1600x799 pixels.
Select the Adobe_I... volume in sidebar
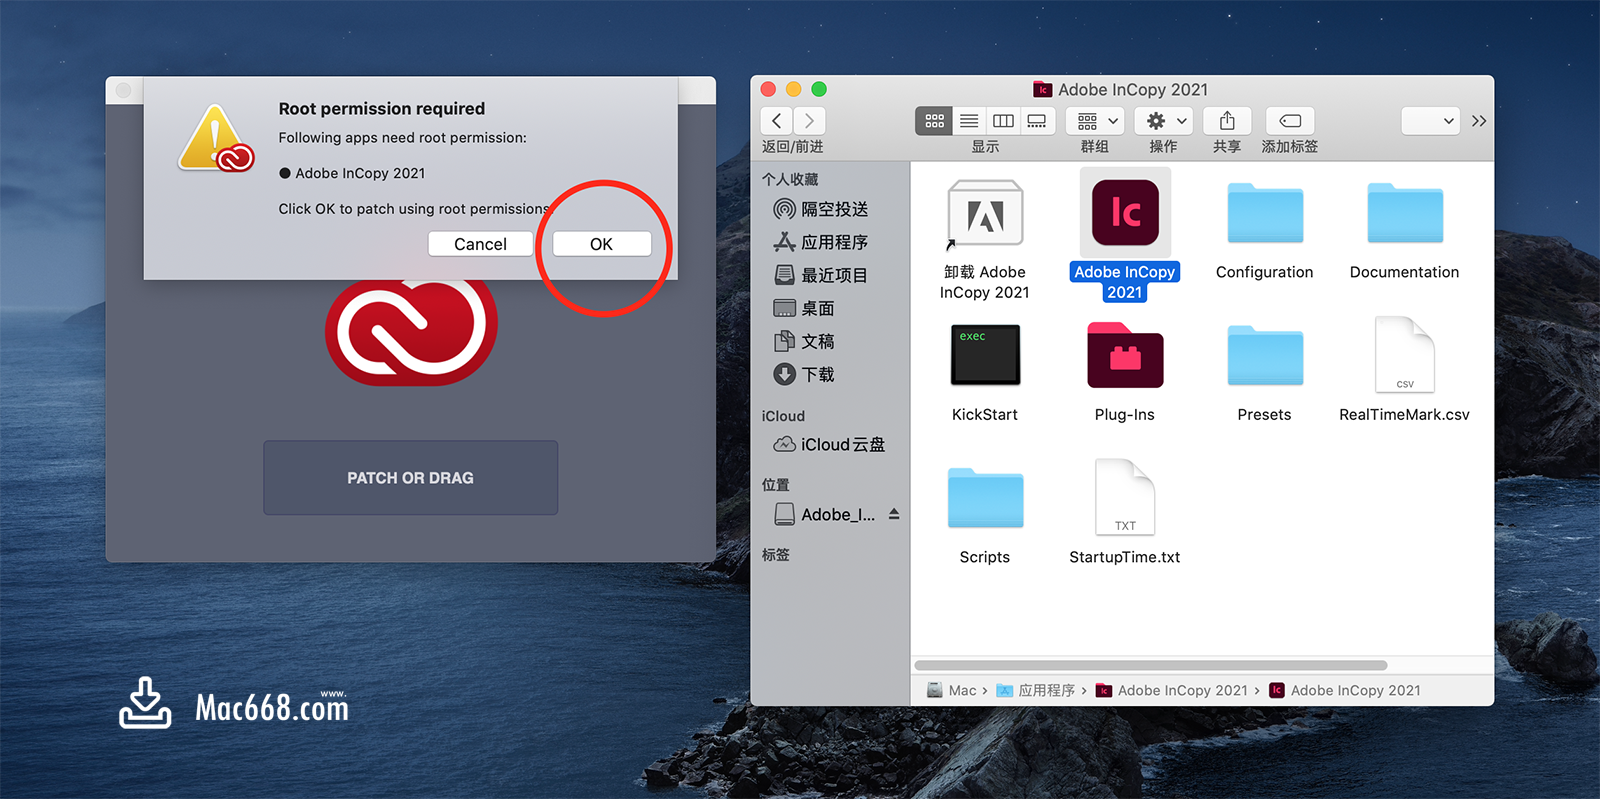826,514
